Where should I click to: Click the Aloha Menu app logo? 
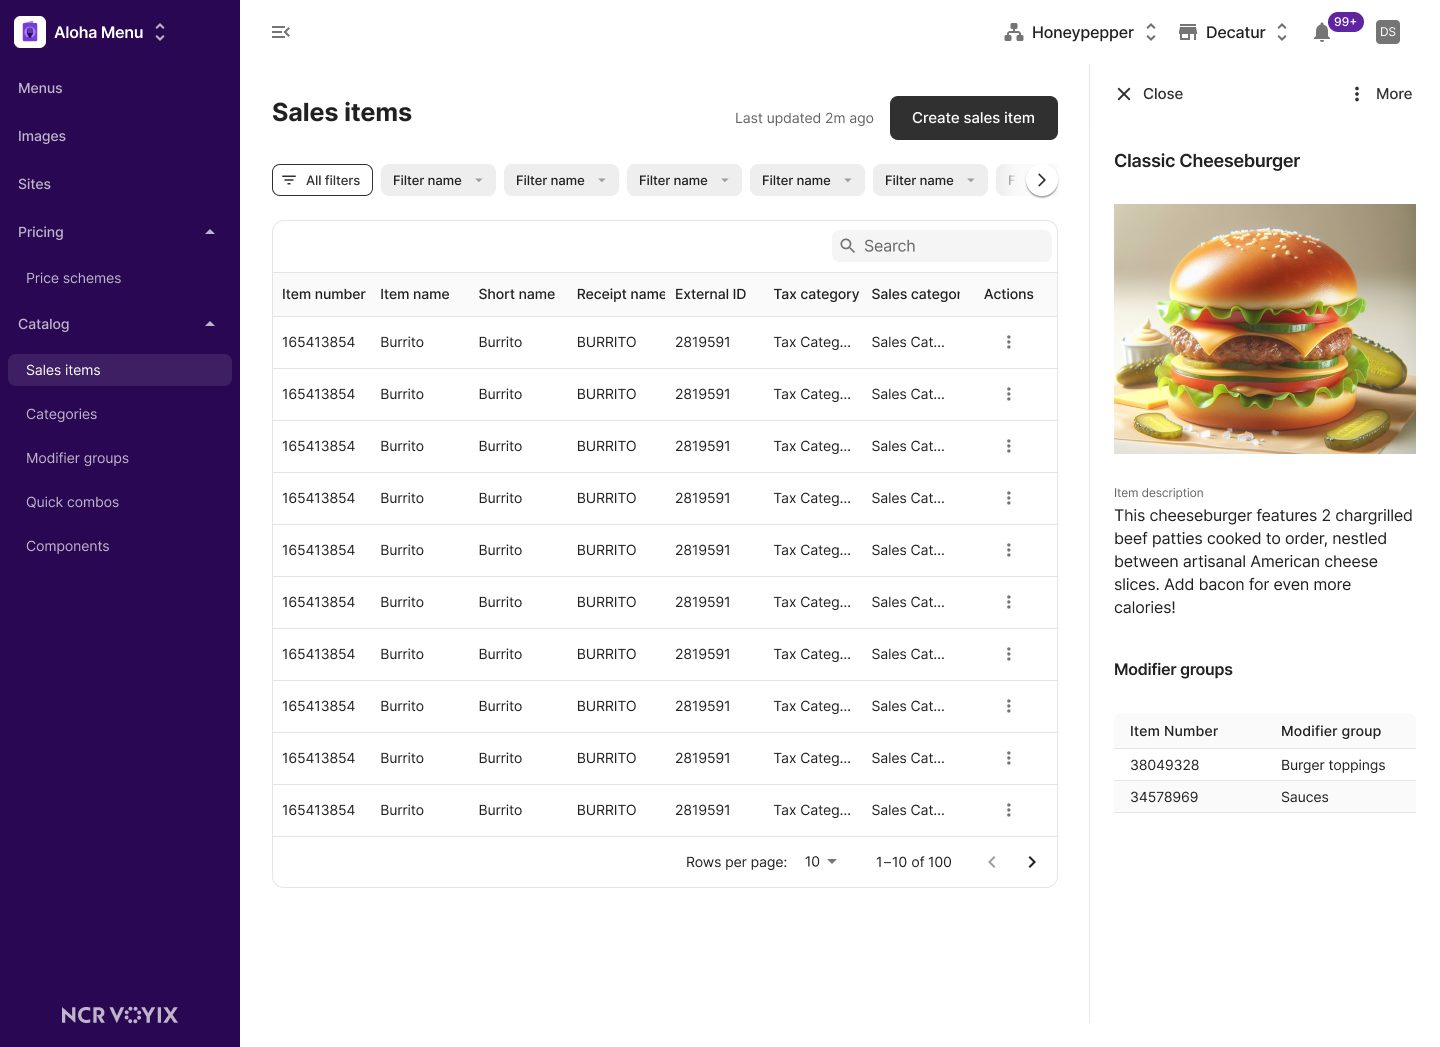click(x=30, y=32)
